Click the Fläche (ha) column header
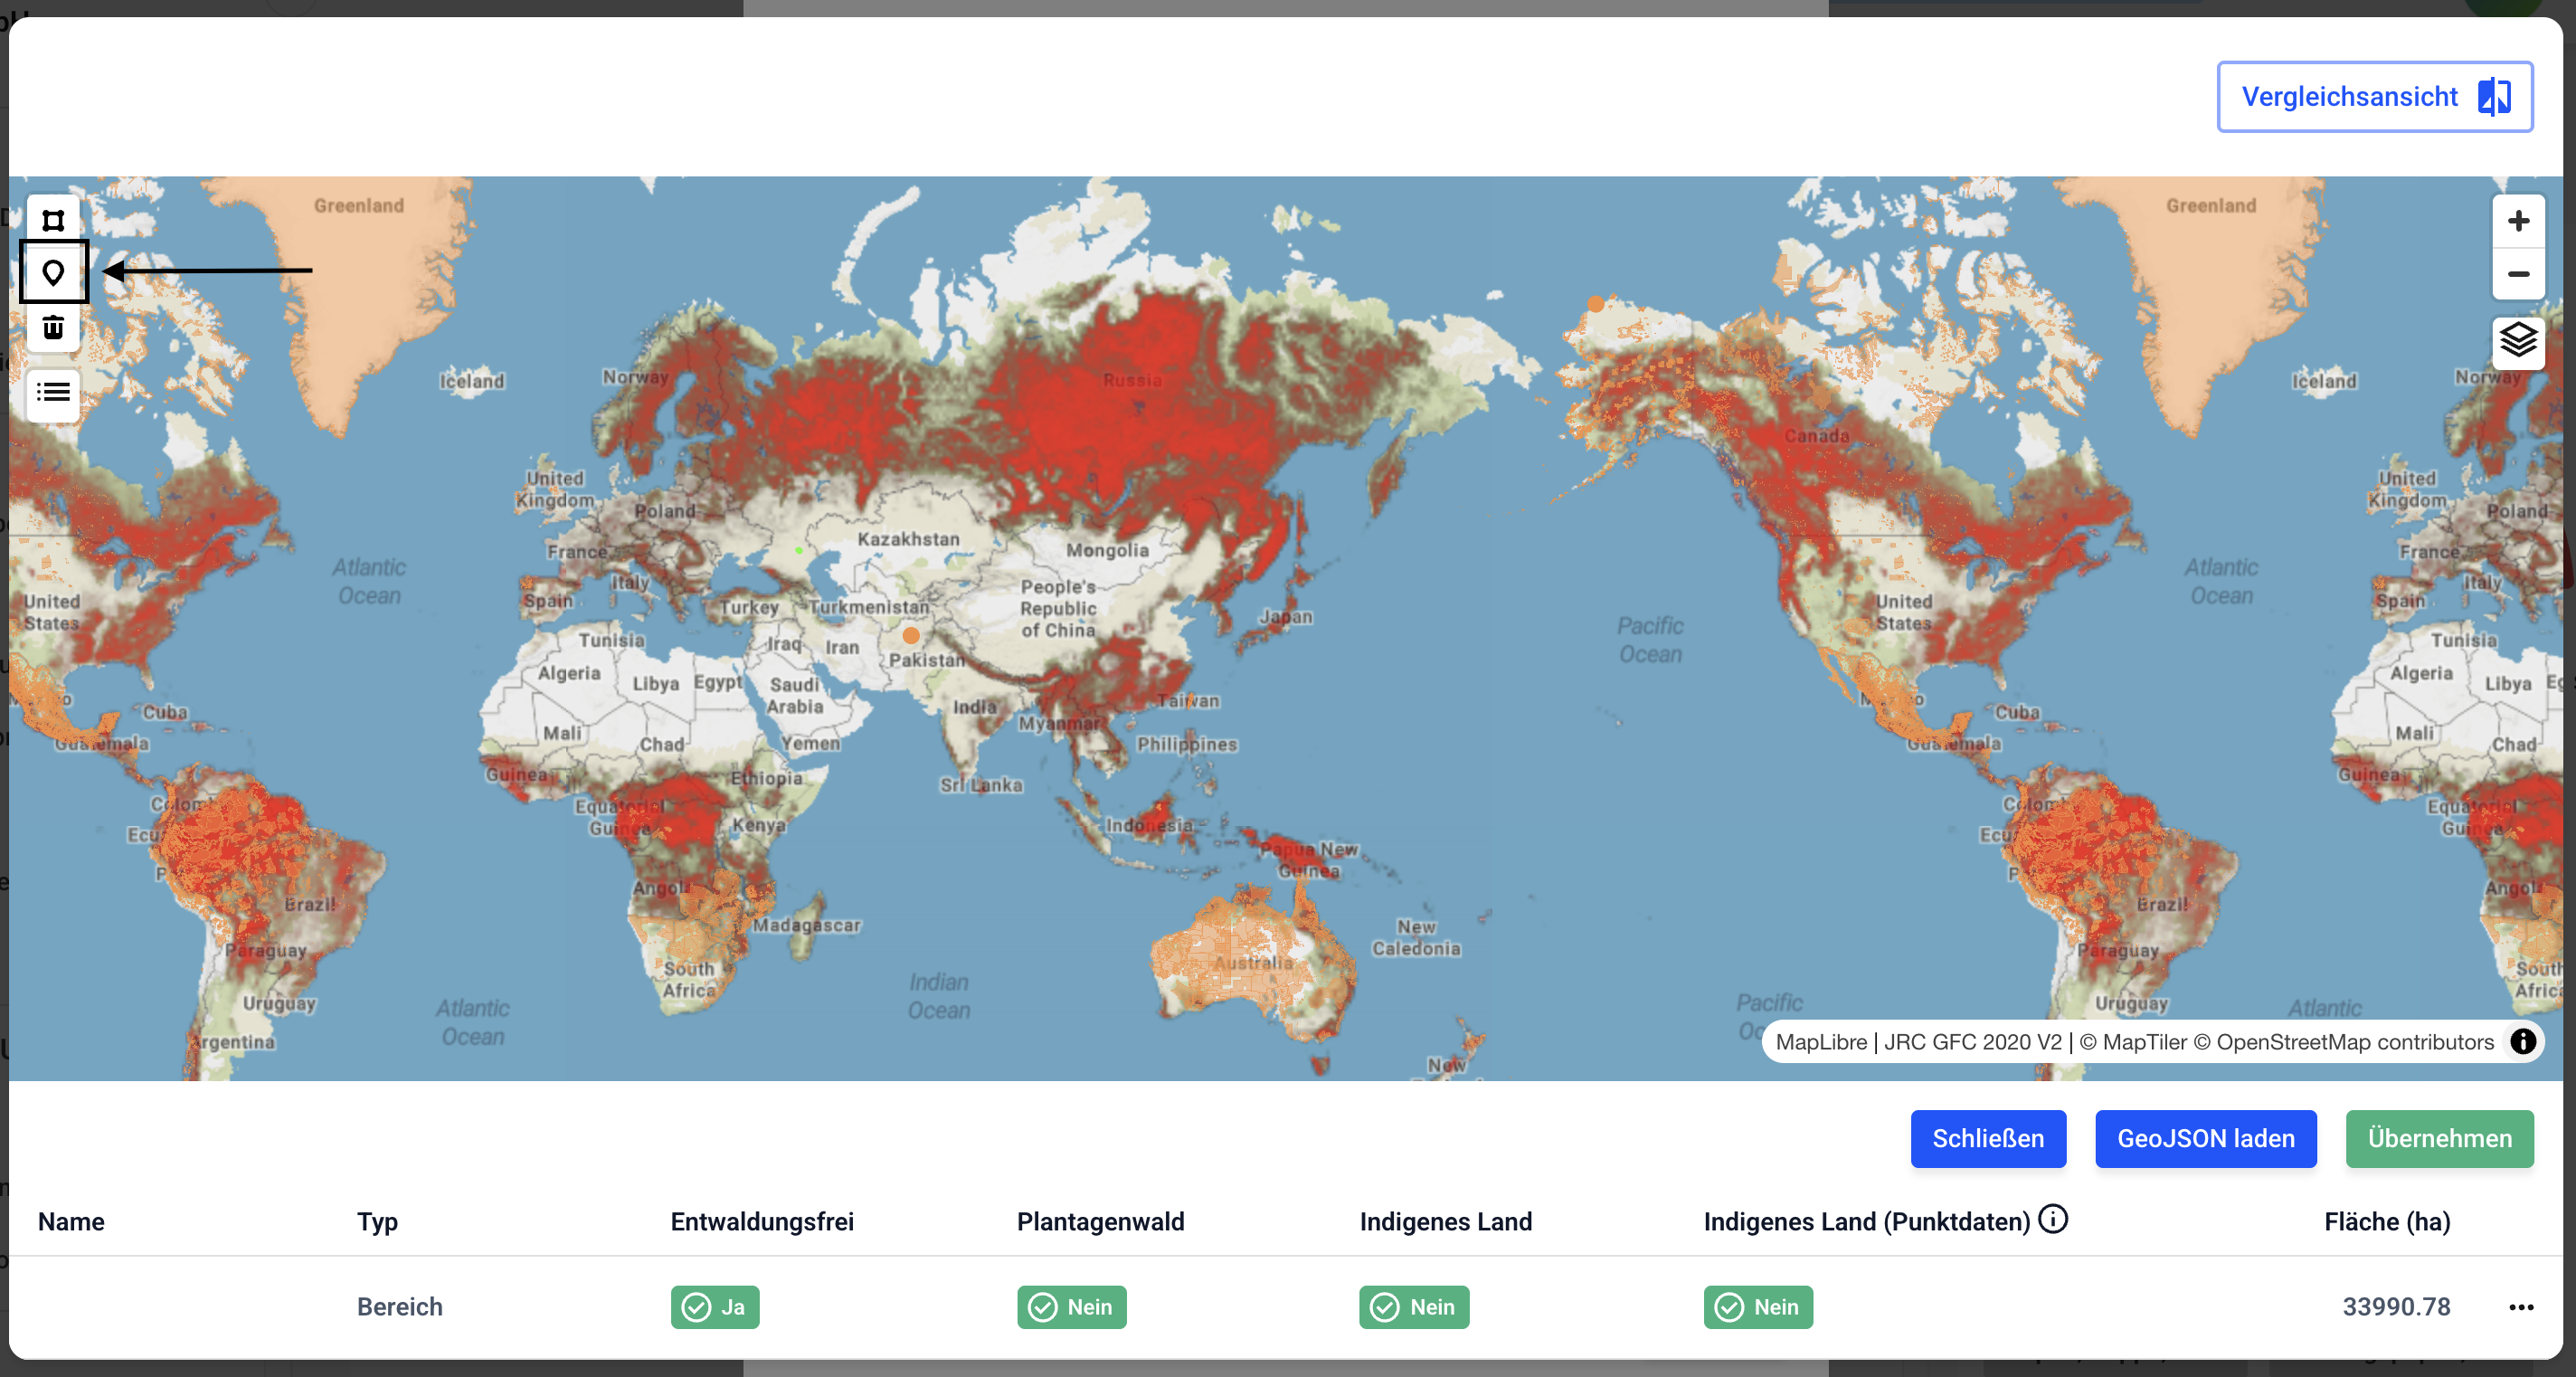This screenshot has width=2576, height=1377. pyautogui.click(x=2386, y=1221)
